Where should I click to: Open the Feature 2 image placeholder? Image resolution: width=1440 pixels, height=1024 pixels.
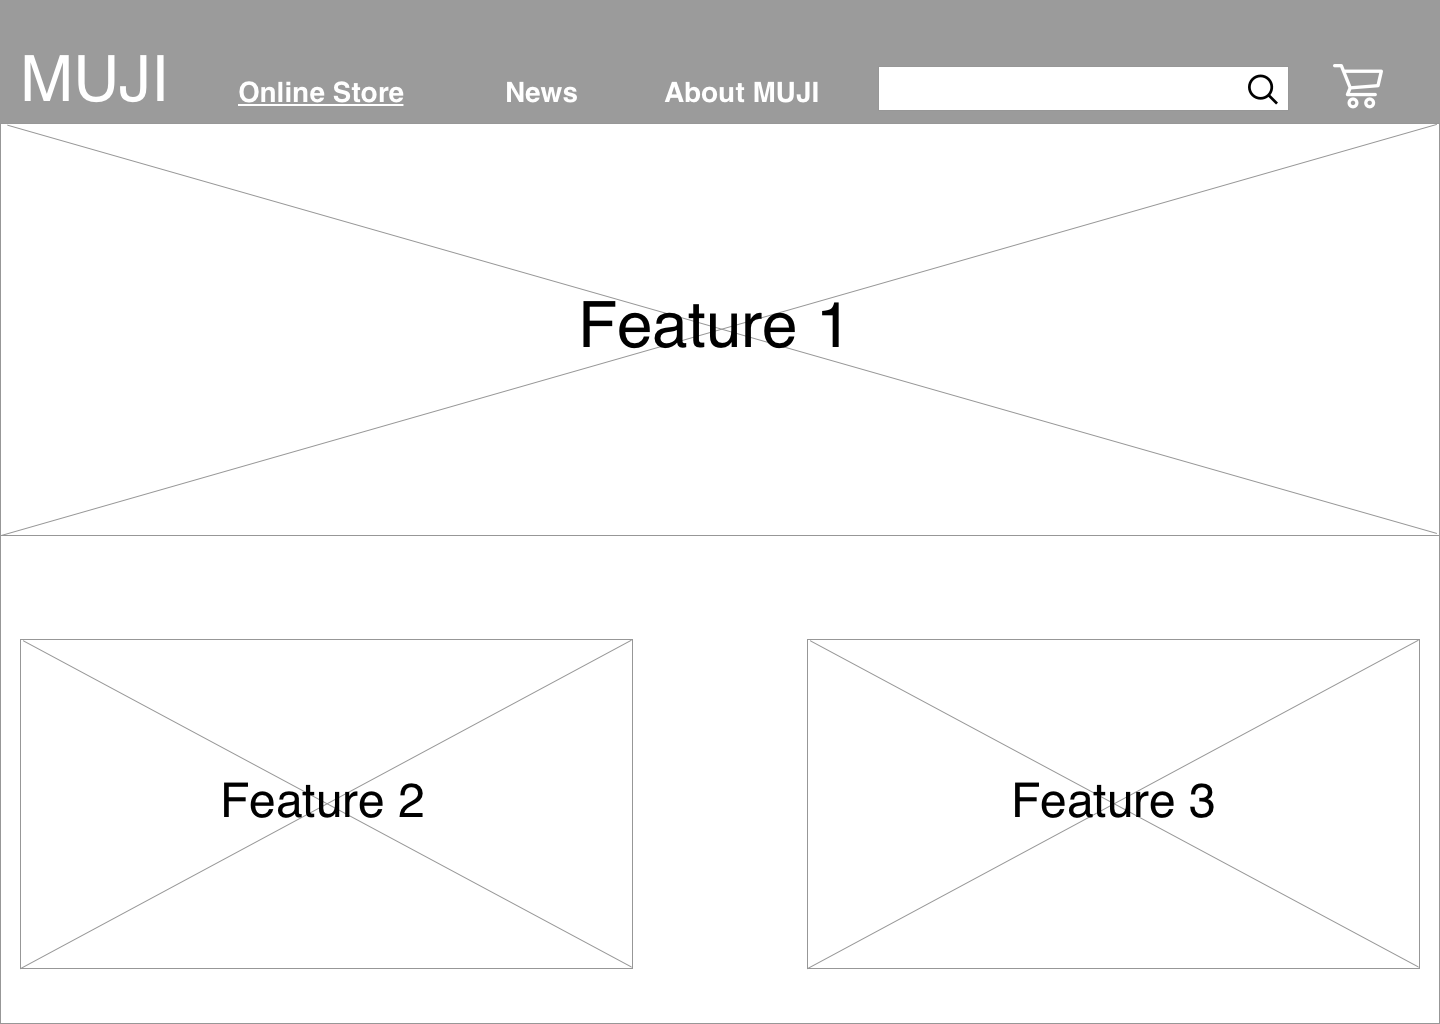point(326,804)
